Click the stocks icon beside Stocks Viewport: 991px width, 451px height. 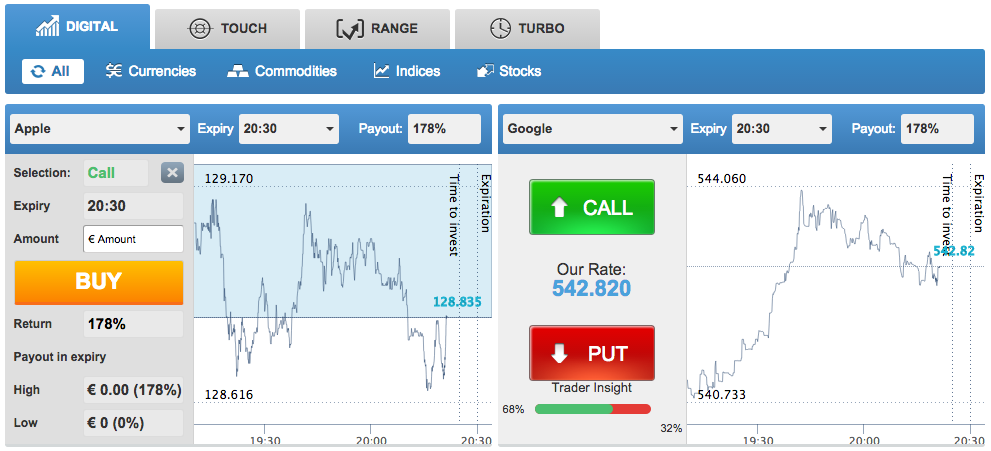(x=485, y=71)
